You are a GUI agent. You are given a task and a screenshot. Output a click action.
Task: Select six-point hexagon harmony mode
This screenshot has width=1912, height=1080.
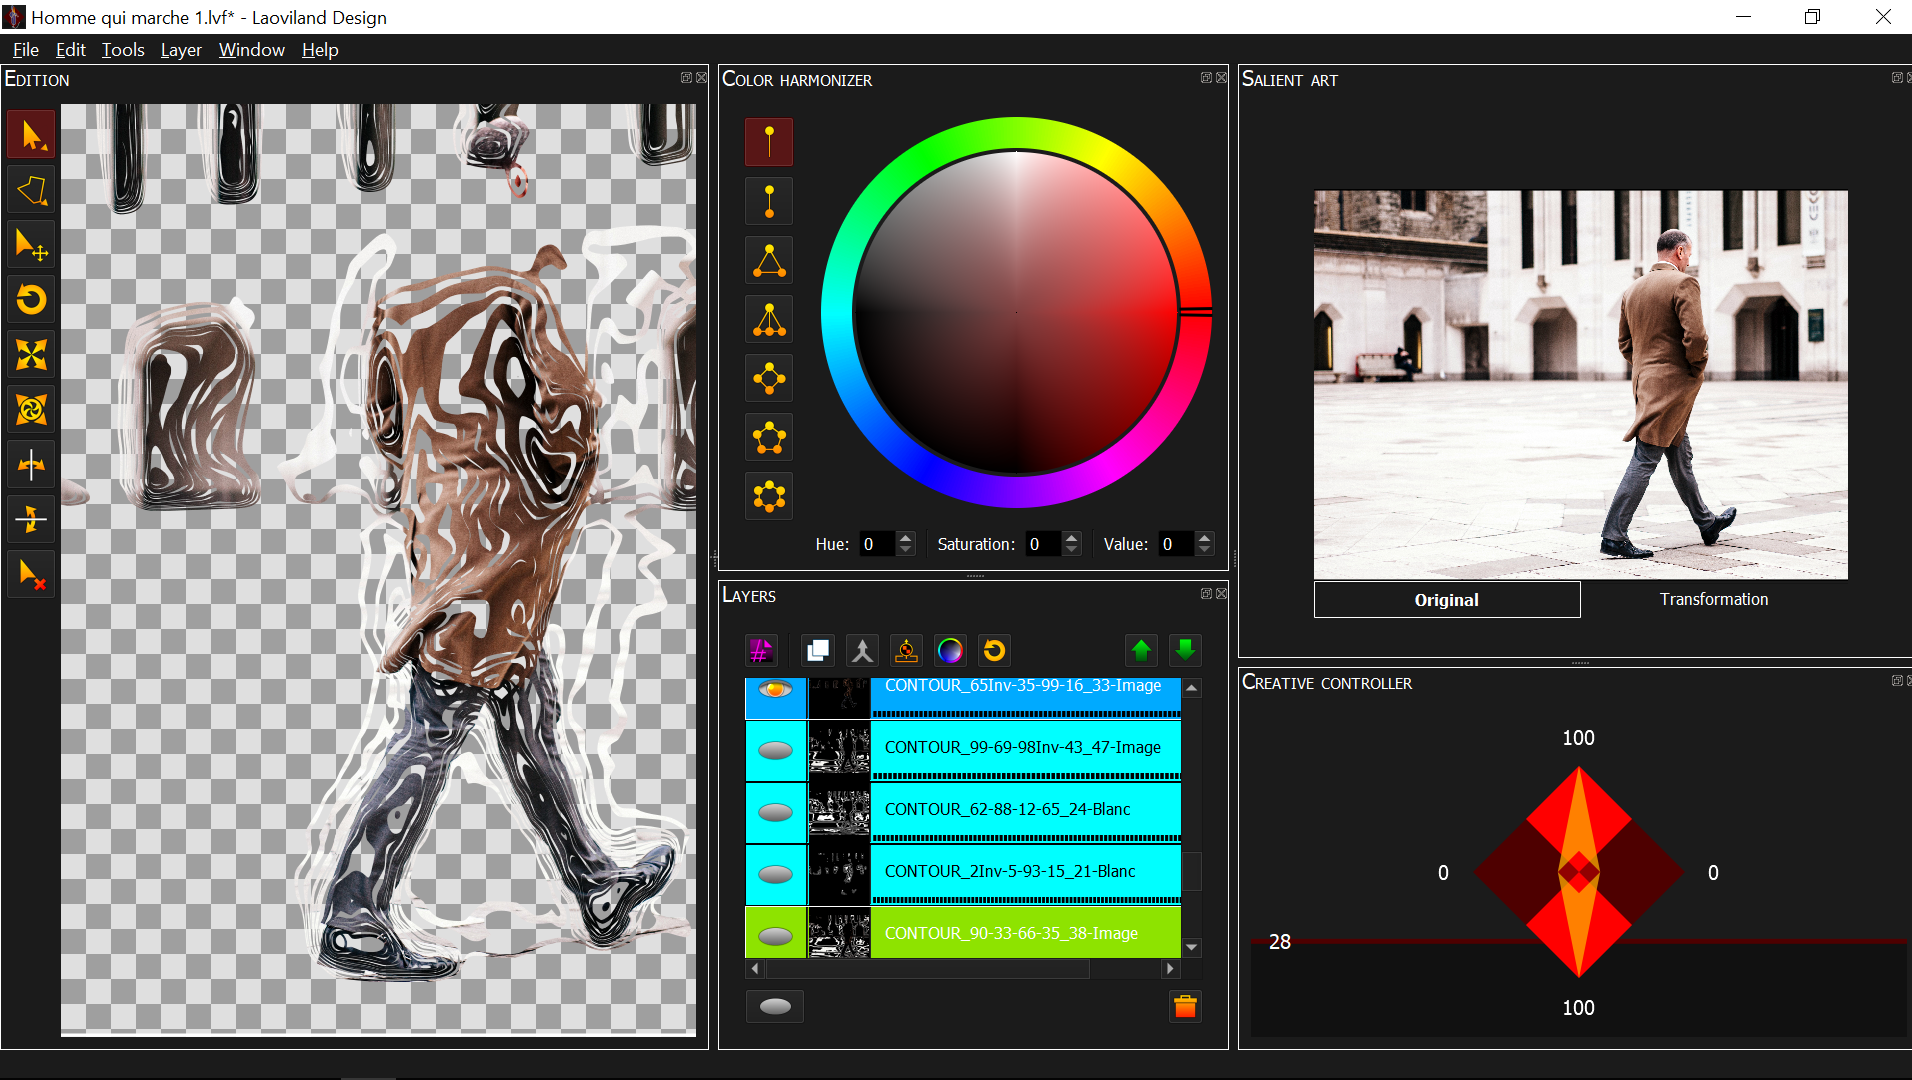coord(769,496)
